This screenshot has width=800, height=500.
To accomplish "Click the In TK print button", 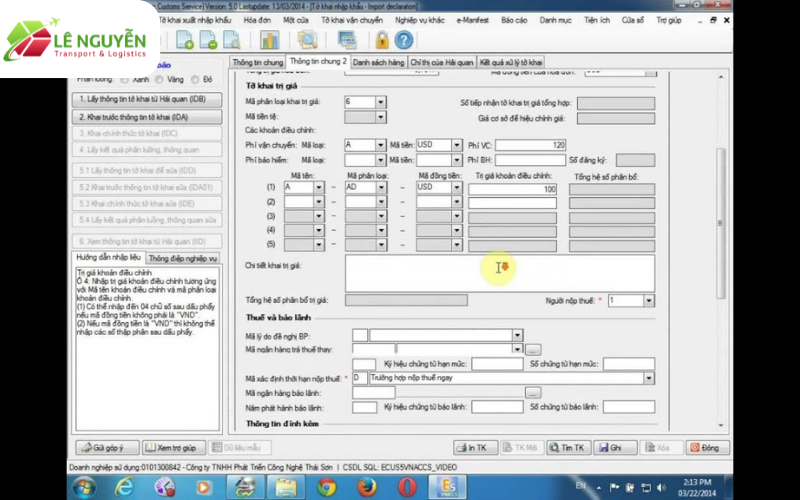I will tap(476, 447).
